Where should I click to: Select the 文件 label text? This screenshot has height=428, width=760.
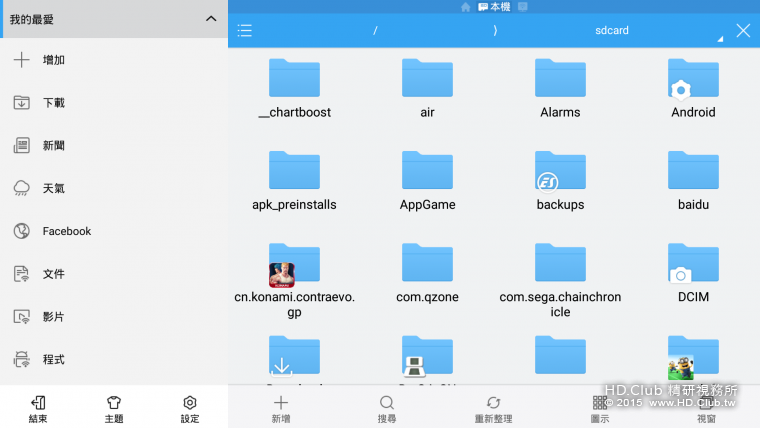point(54,274)
